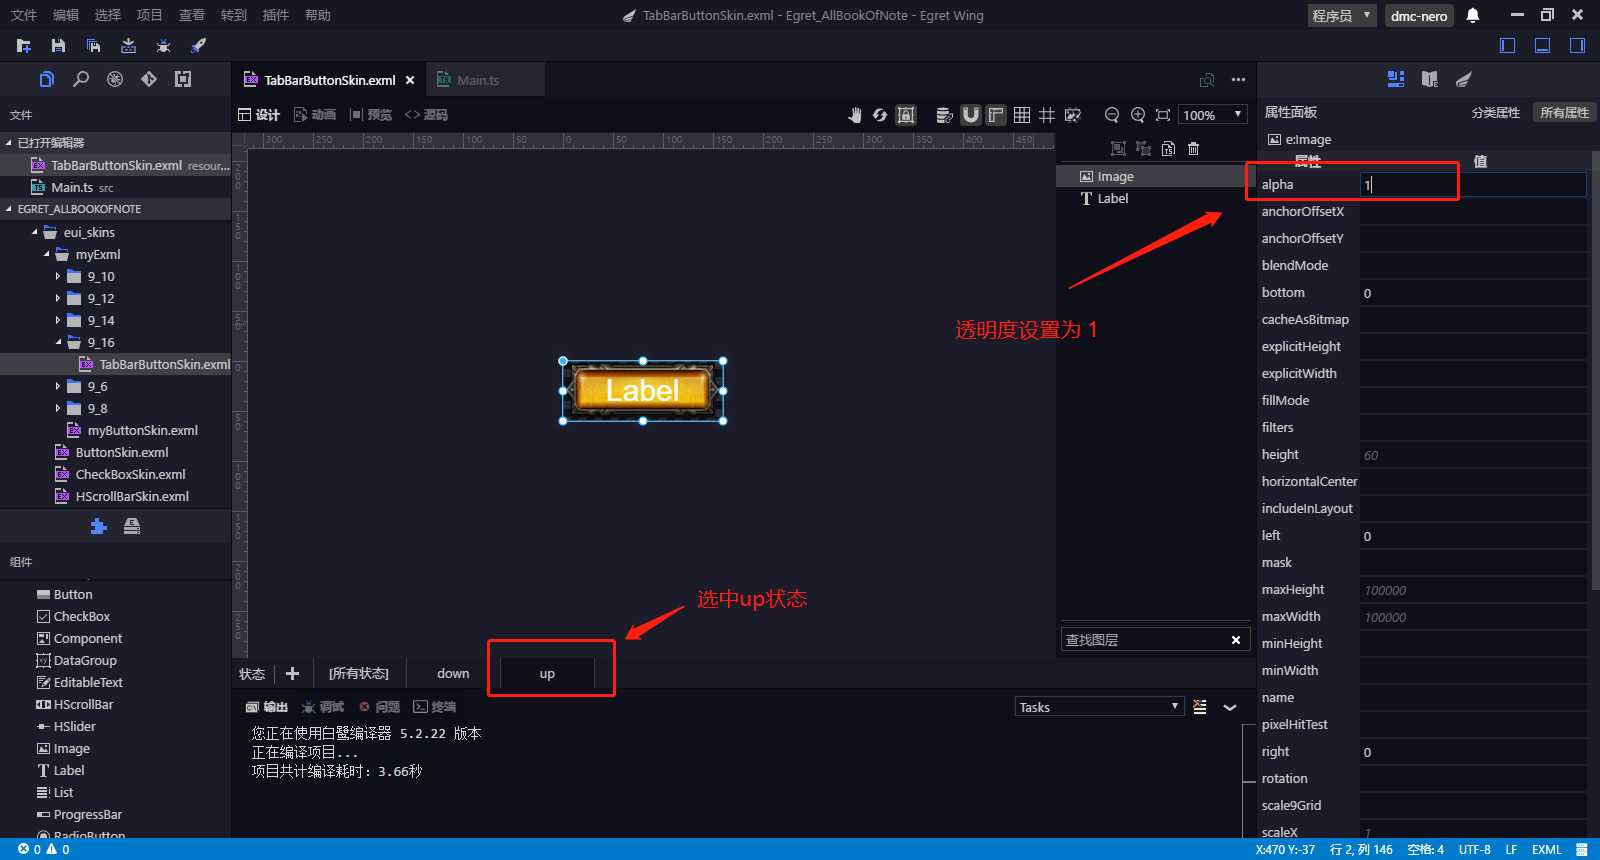Collapse the bottom output panel chevron
Viewport: 1600px width, 860px height.
(1230, 707)
